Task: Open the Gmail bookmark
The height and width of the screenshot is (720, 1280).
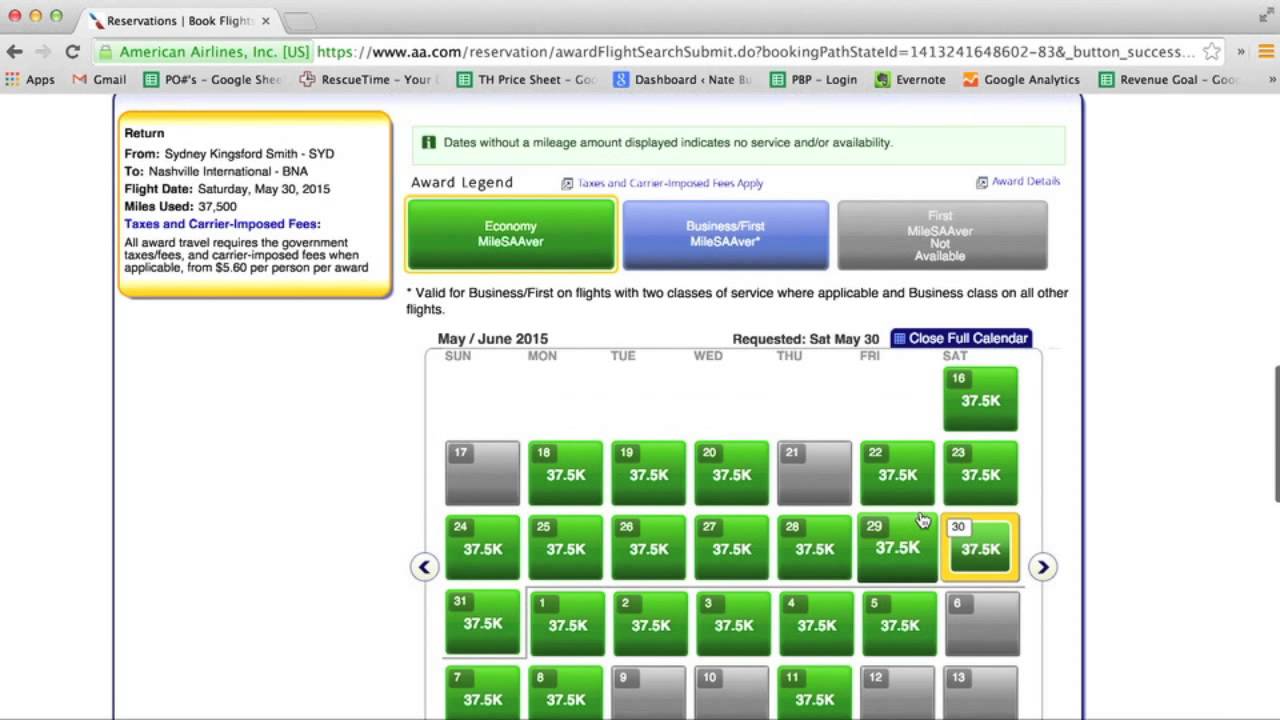Action: [98, 80]
